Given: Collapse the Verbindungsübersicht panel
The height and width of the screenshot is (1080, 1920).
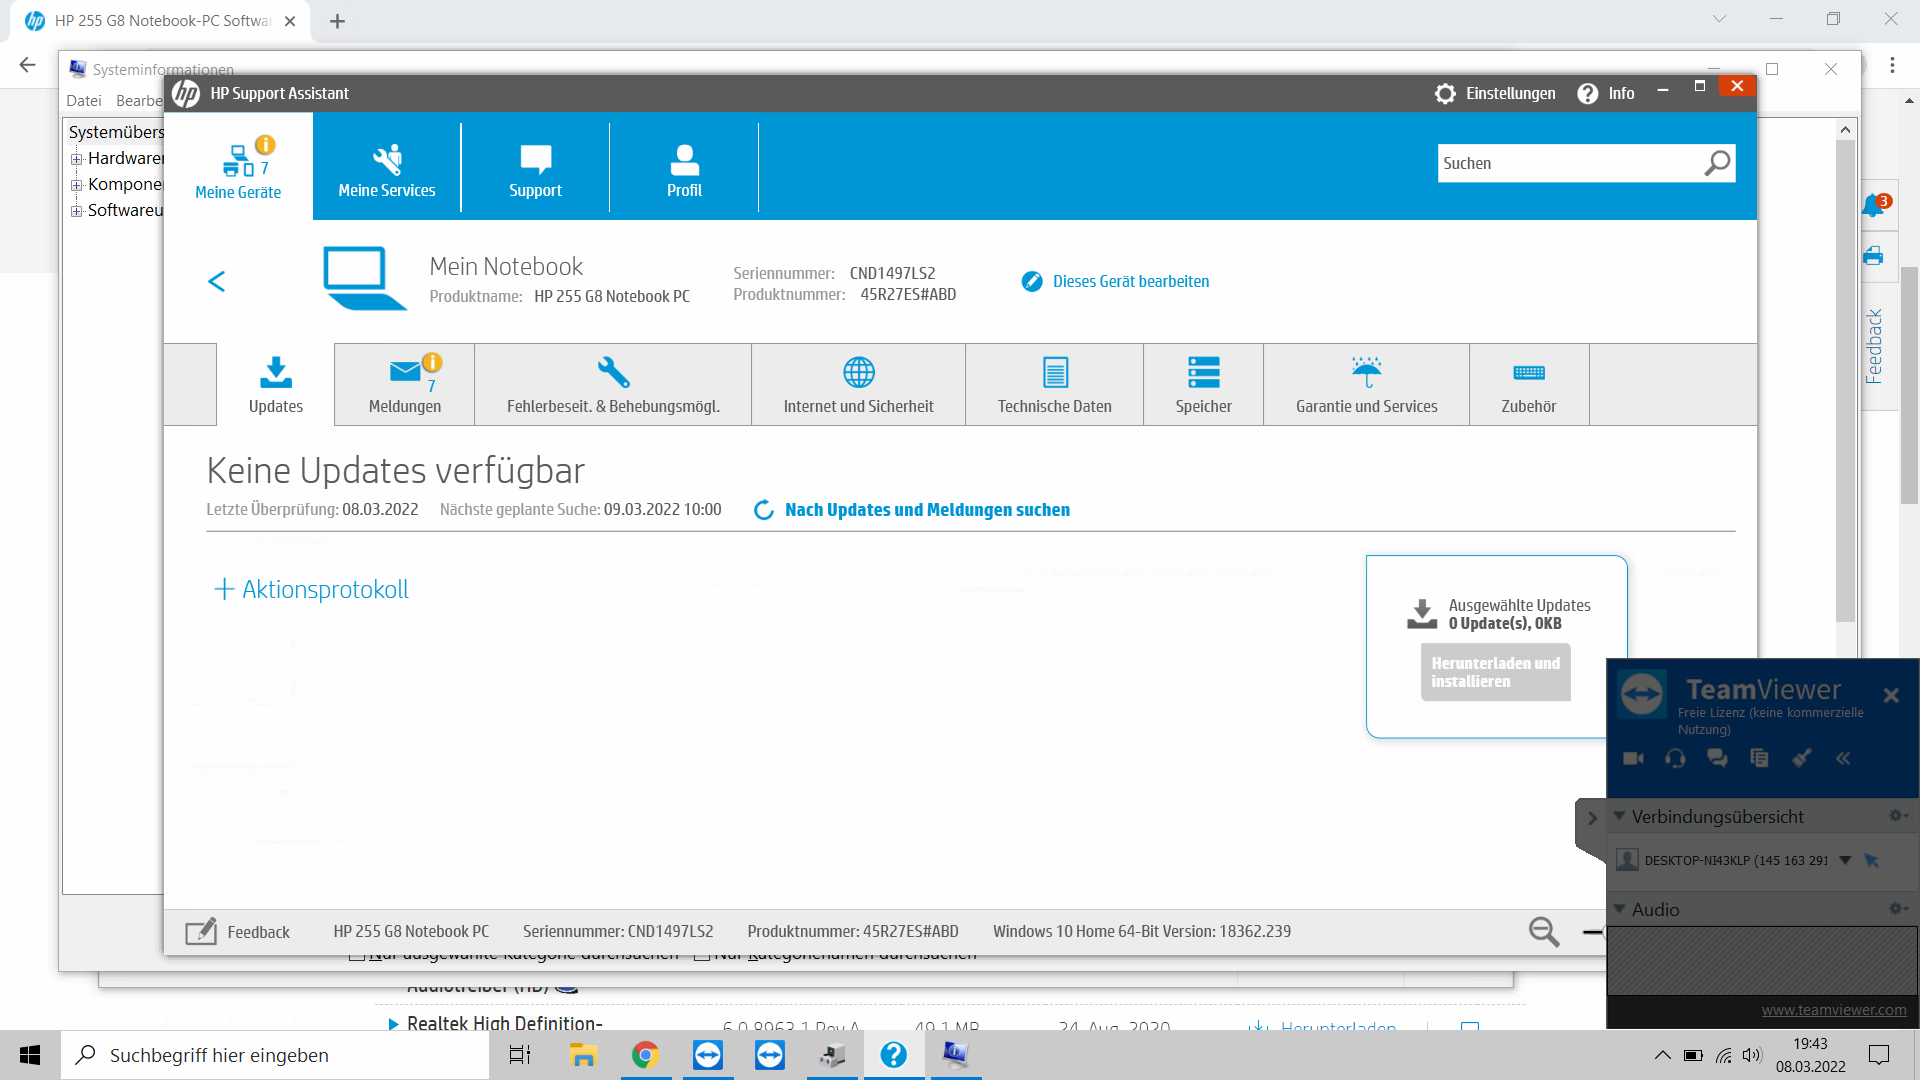Looking at the screenshot, I should pyautogui.click(x=1619, y=816).
